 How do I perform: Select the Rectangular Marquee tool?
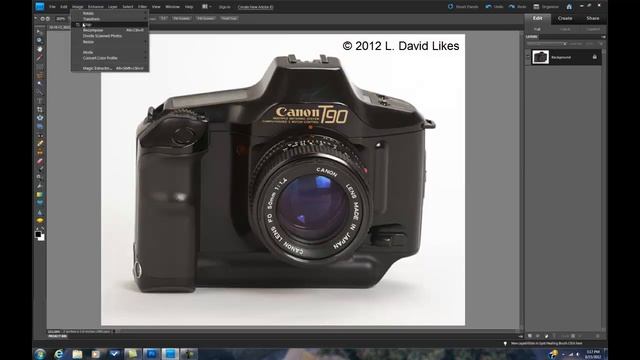[x=40, y=66]
